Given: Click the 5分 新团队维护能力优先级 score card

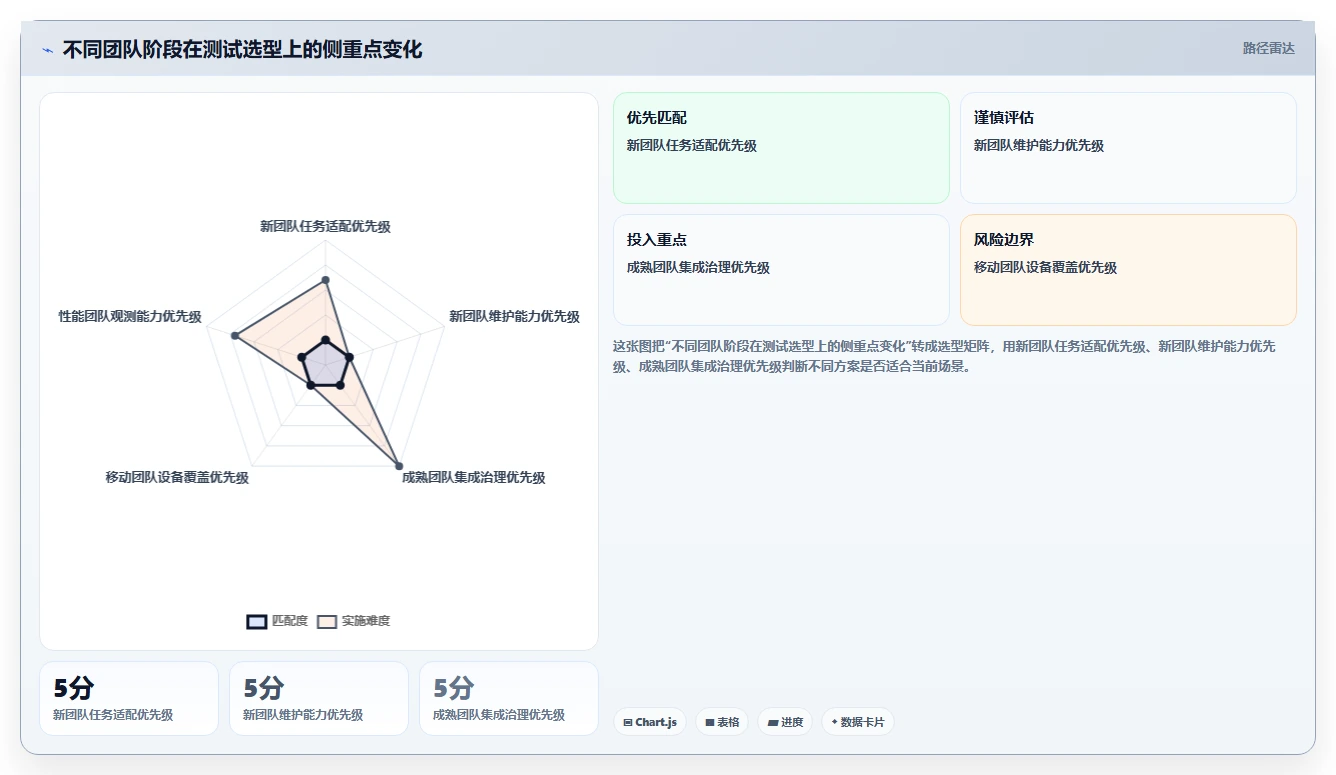Looking at the screenshot, I should tap(319, 698).
